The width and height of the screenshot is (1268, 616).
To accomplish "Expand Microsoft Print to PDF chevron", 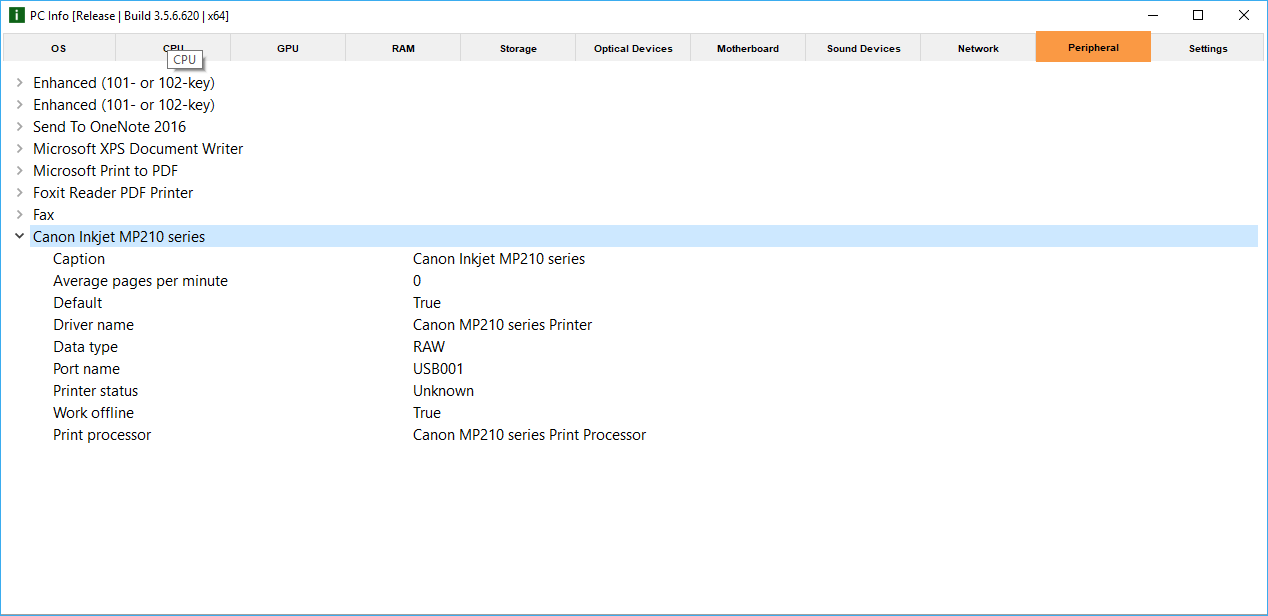I will [20, 171].
